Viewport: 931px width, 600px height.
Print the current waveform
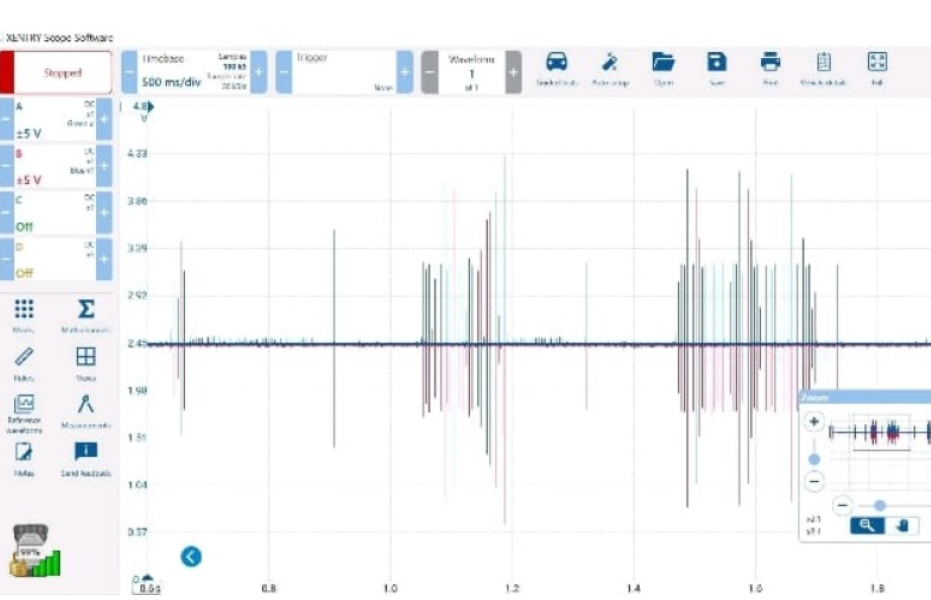770,64
